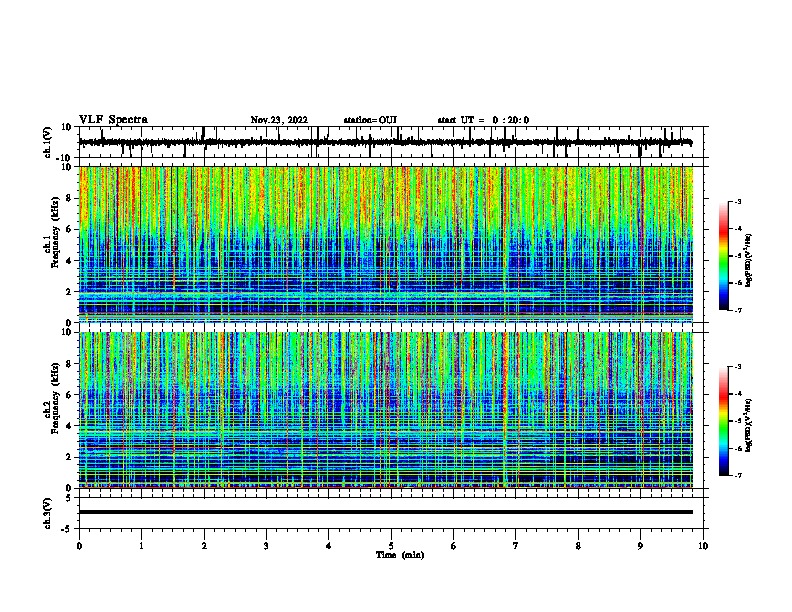
Task: Select the 'ch.3(V)' axis label
Action: pos(48,513)
